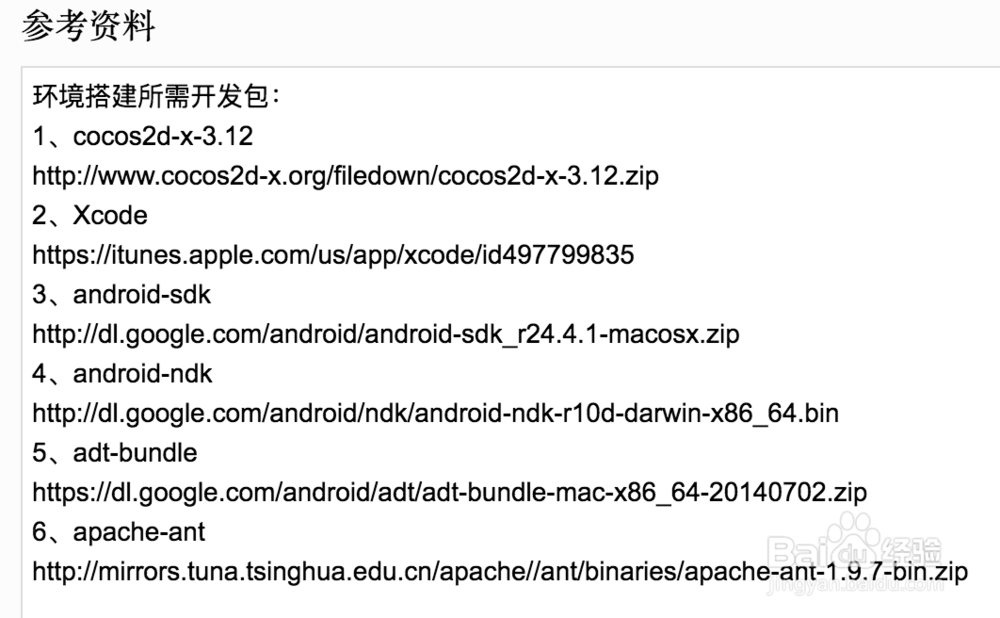Click the 参考资料 section heading
This screenshot has height=618, width=1000.
click(88, 27)
